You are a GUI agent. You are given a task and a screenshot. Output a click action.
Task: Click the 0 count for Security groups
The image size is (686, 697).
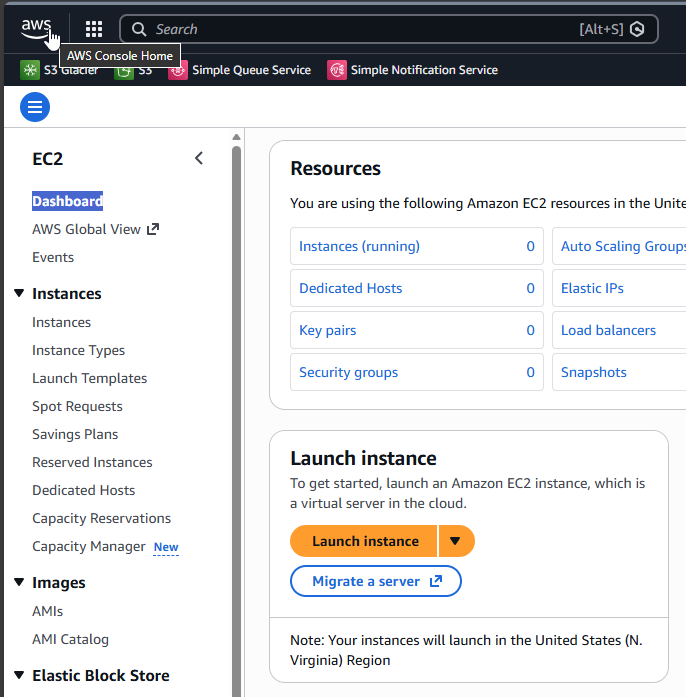click(530, 372)
